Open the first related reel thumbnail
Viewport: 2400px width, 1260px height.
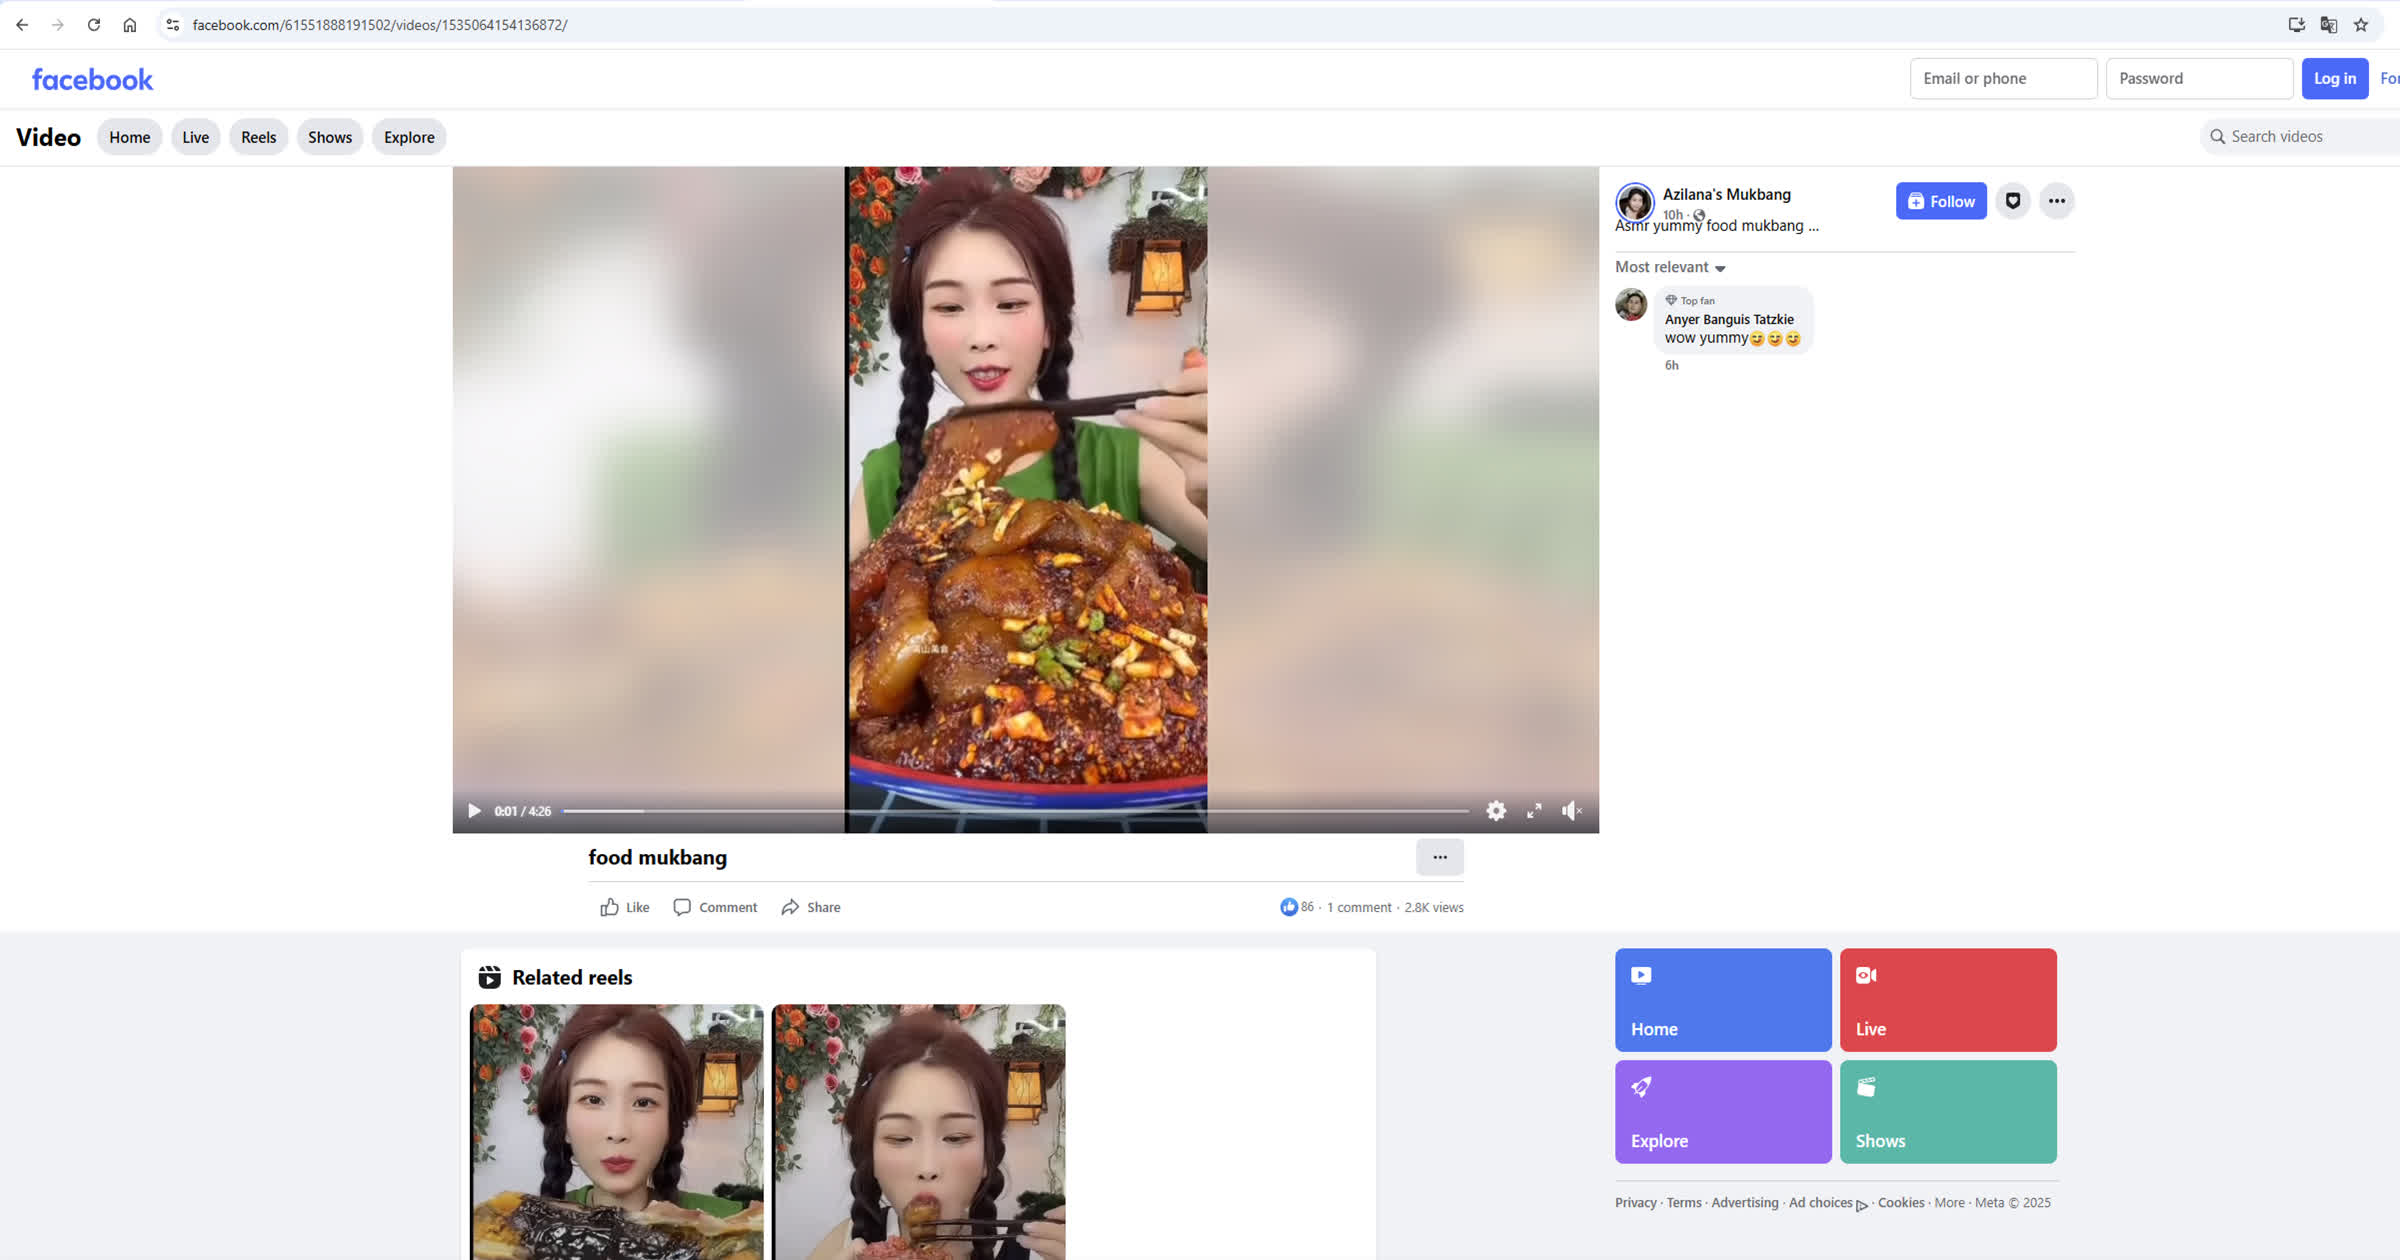615,1130
